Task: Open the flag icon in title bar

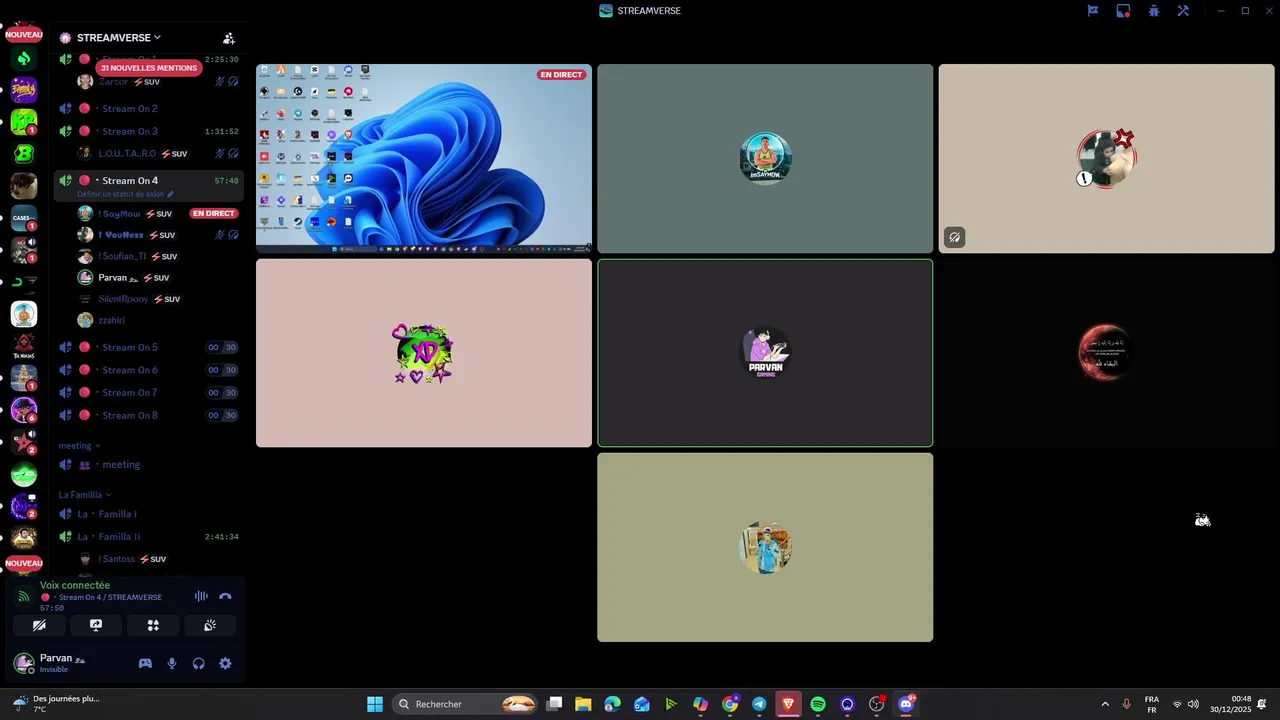Action: point(1093,11)
